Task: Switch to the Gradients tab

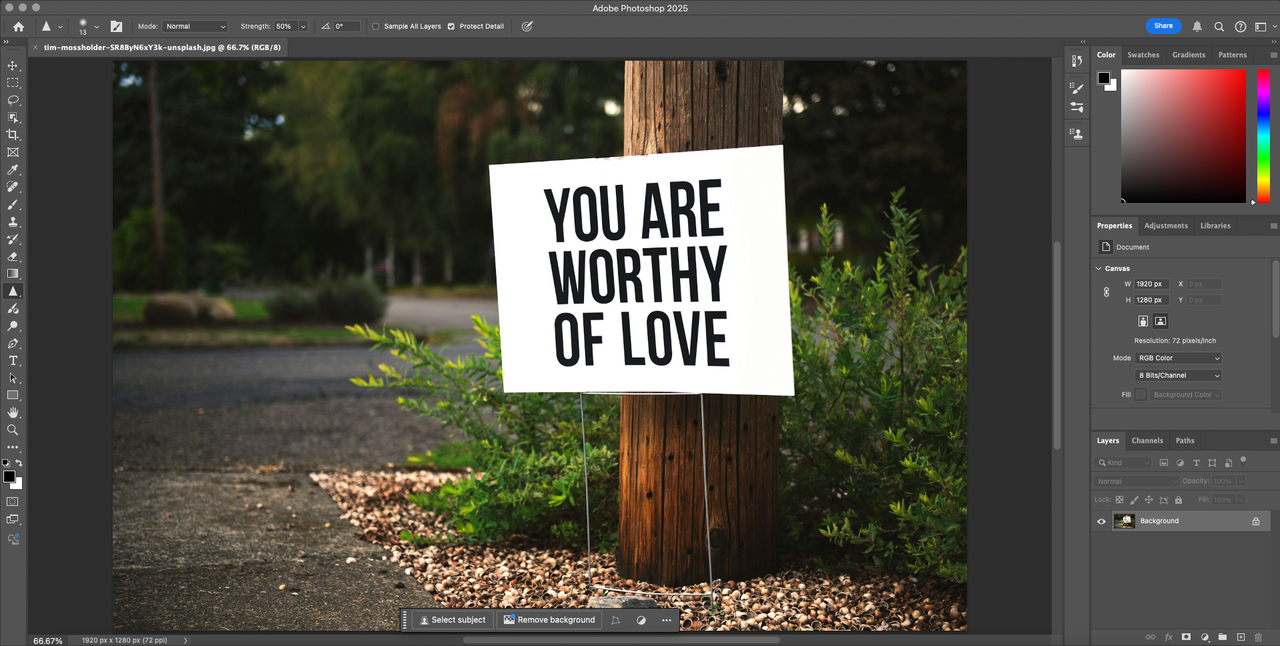Action: (1189, 55)
